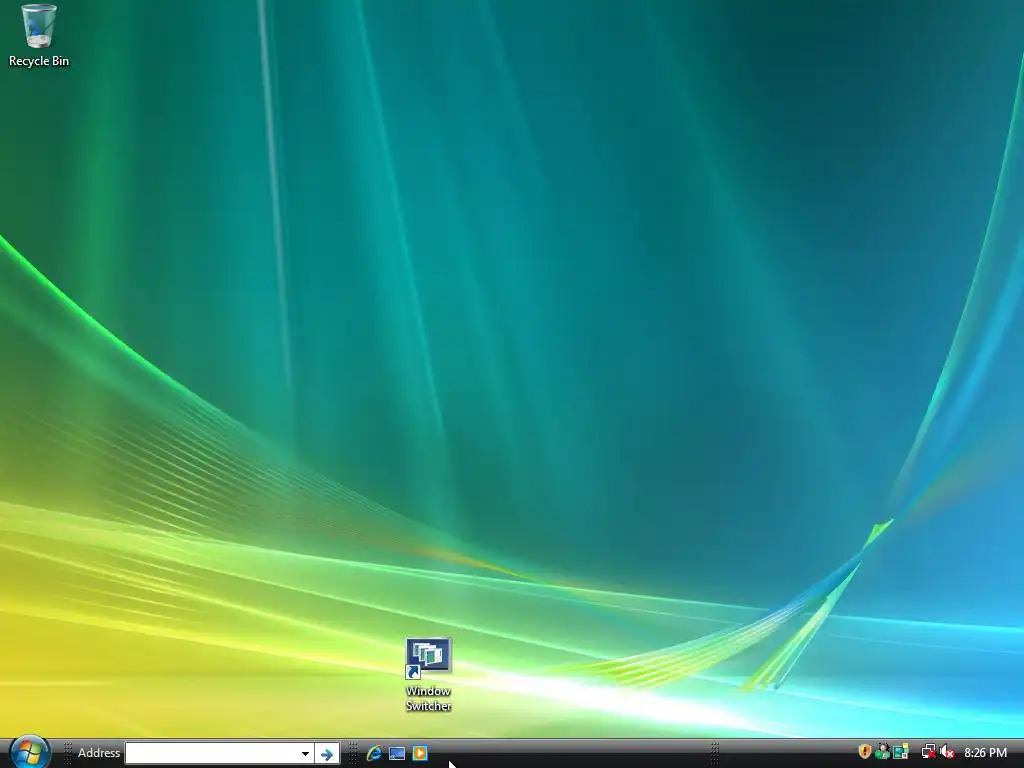Image resolution: width=1024 pixels, height=768 pixels.
Task: Open the Windows Start orb
Action: click(x=29, y=752)
